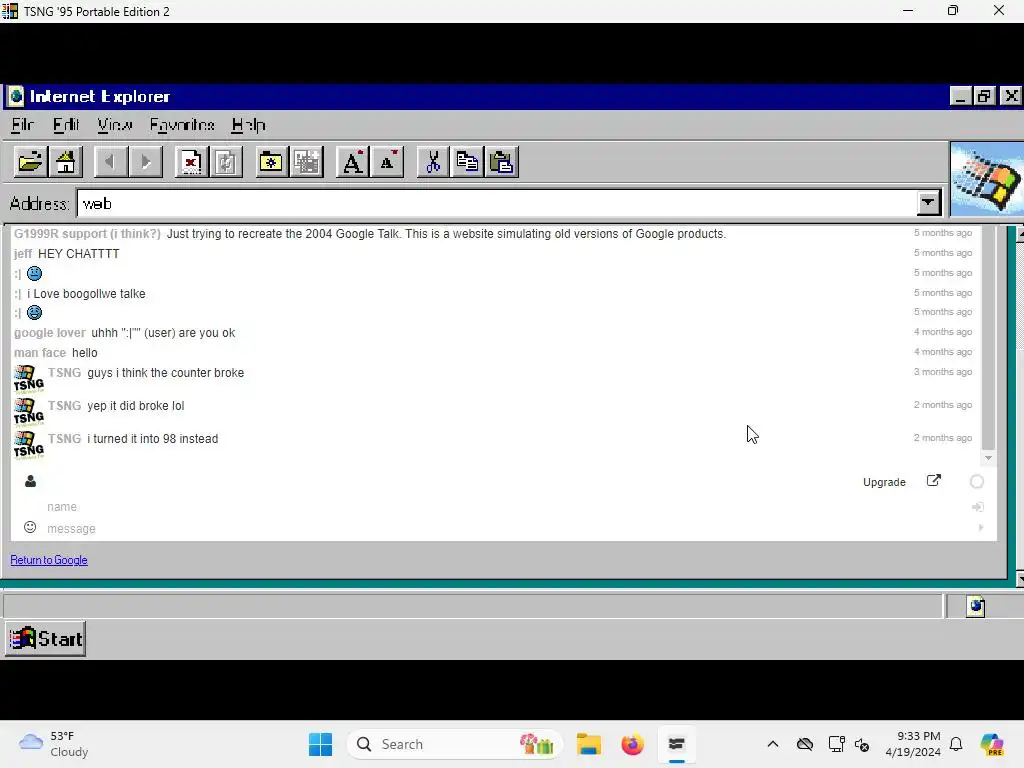This screenshot has height=768, width=1024.
Task: Open the weather widget showing 53°F
Action: coord(54,744)
